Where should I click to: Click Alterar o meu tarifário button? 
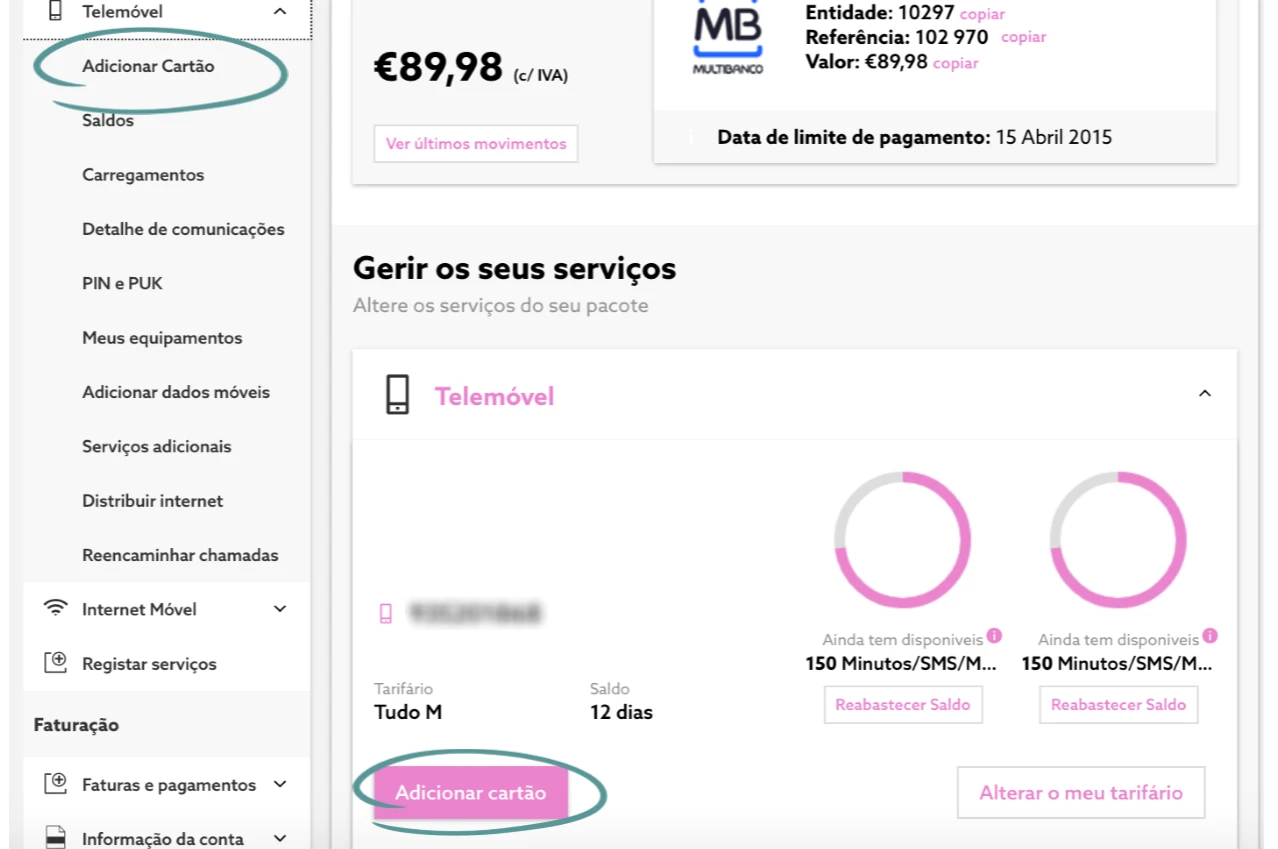pyautogui.click(x=1080, y=793)
